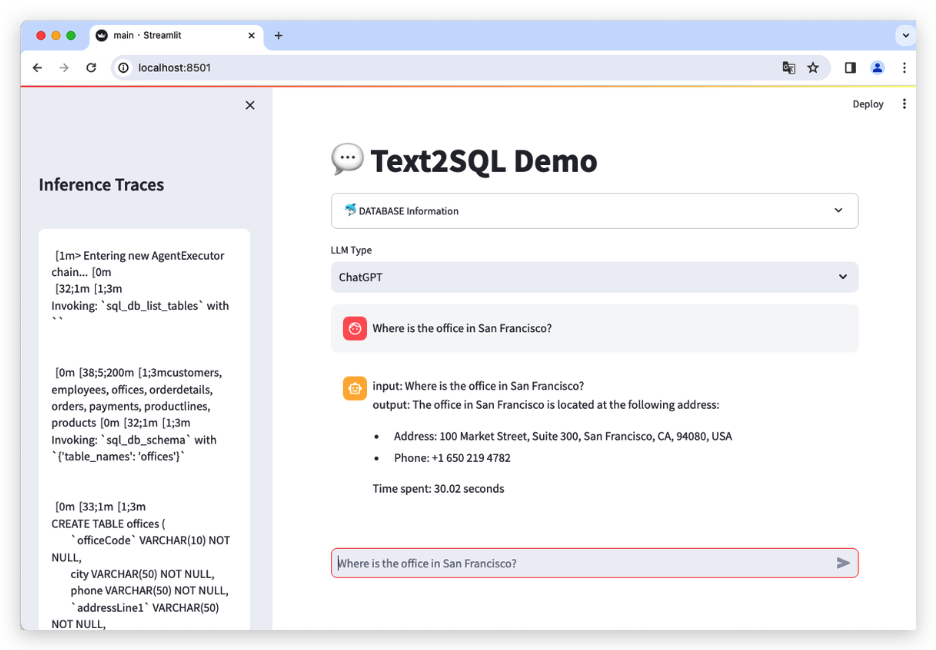Close the main · Streamlit tab
This screenshot has width=936, height=650.
[x=251, y=36]
